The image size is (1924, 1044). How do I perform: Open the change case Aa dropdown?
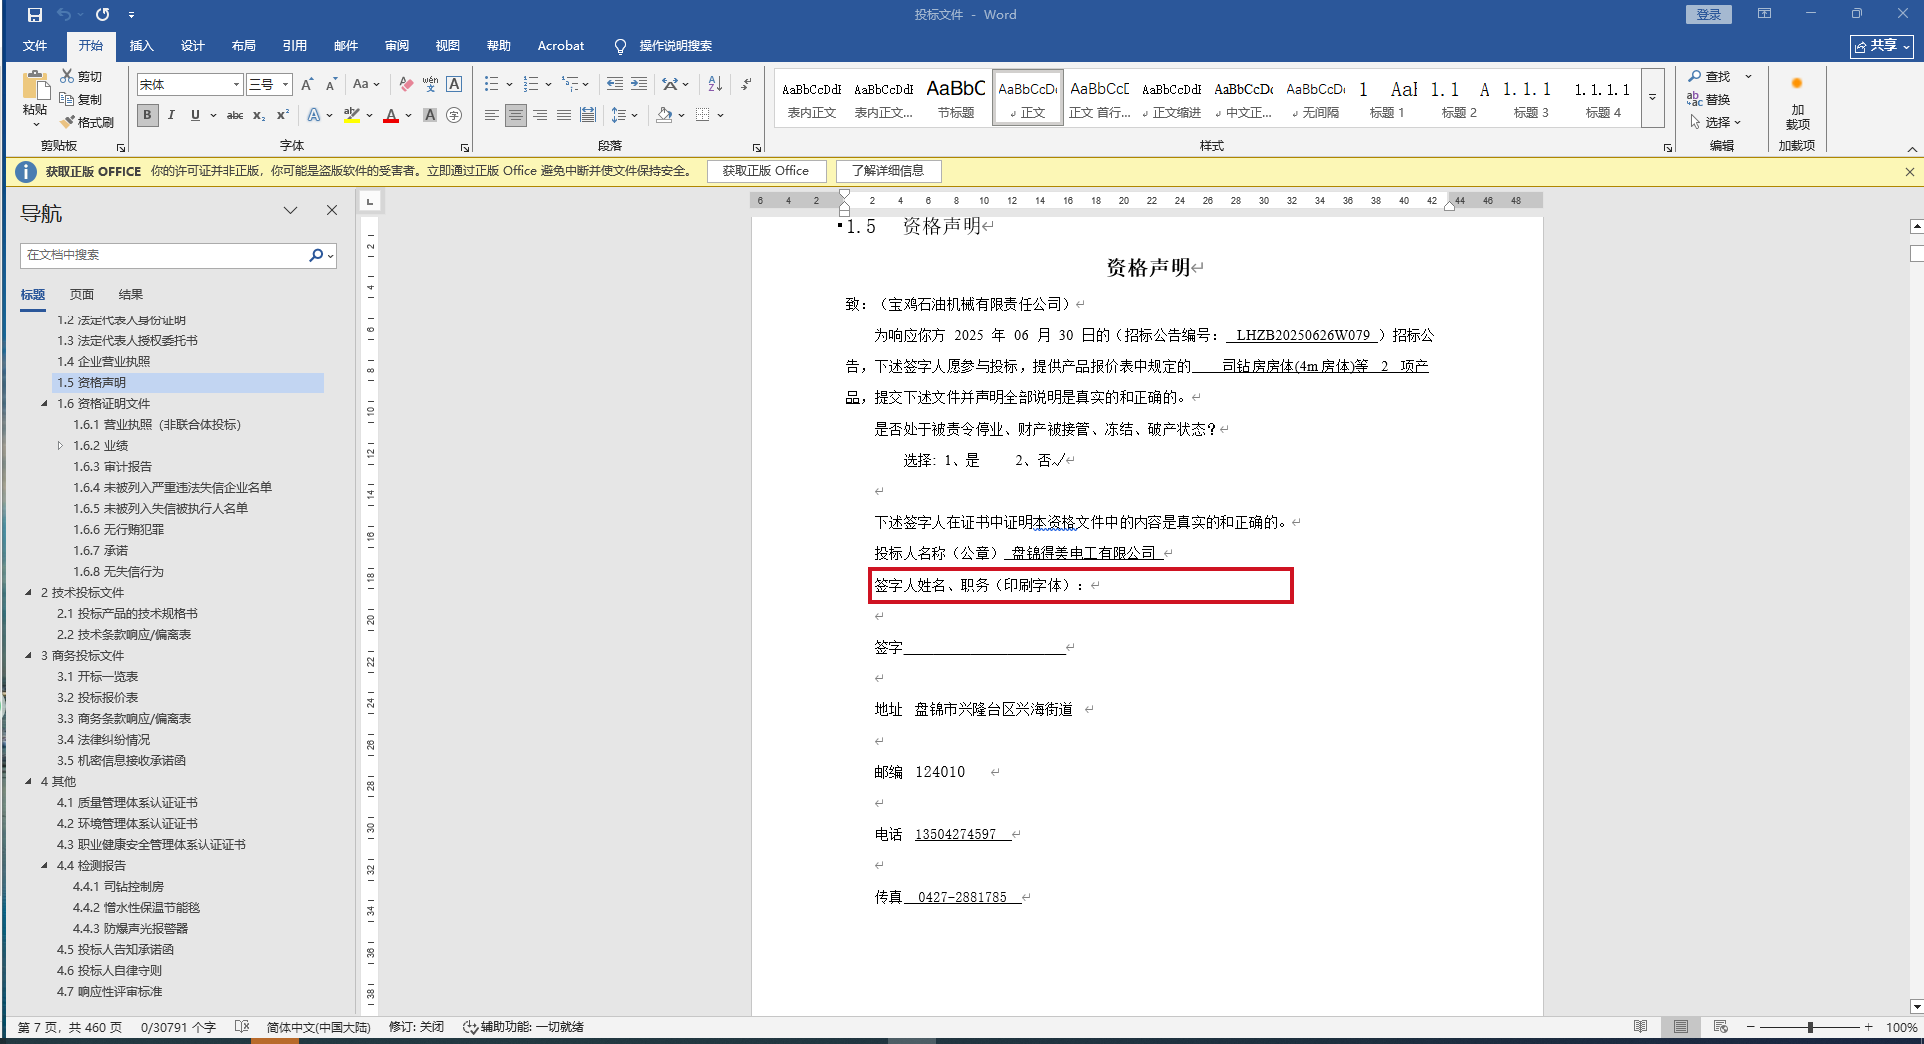366,84
